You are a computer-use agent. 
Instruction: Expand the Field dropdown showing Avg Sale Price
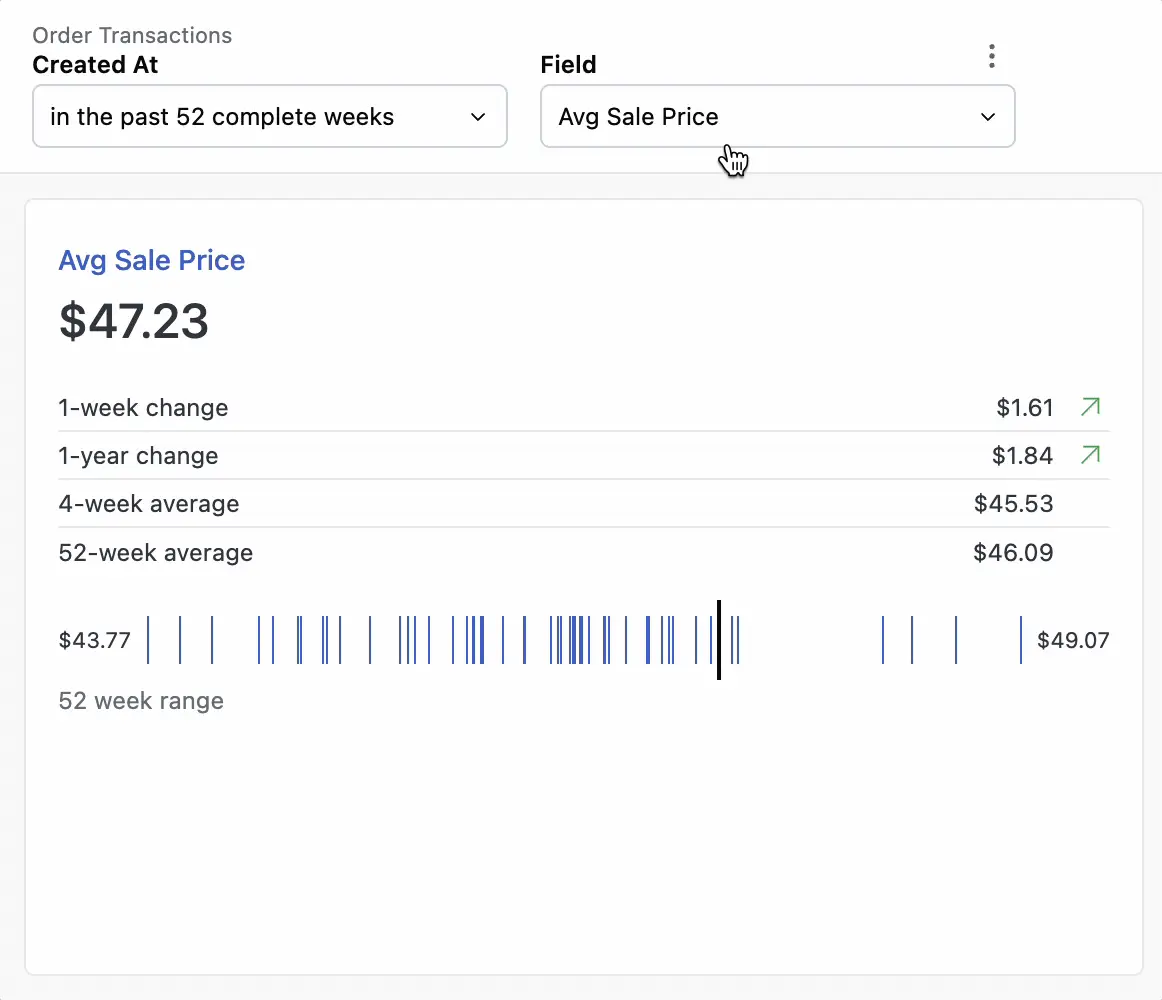pos(776,117)
